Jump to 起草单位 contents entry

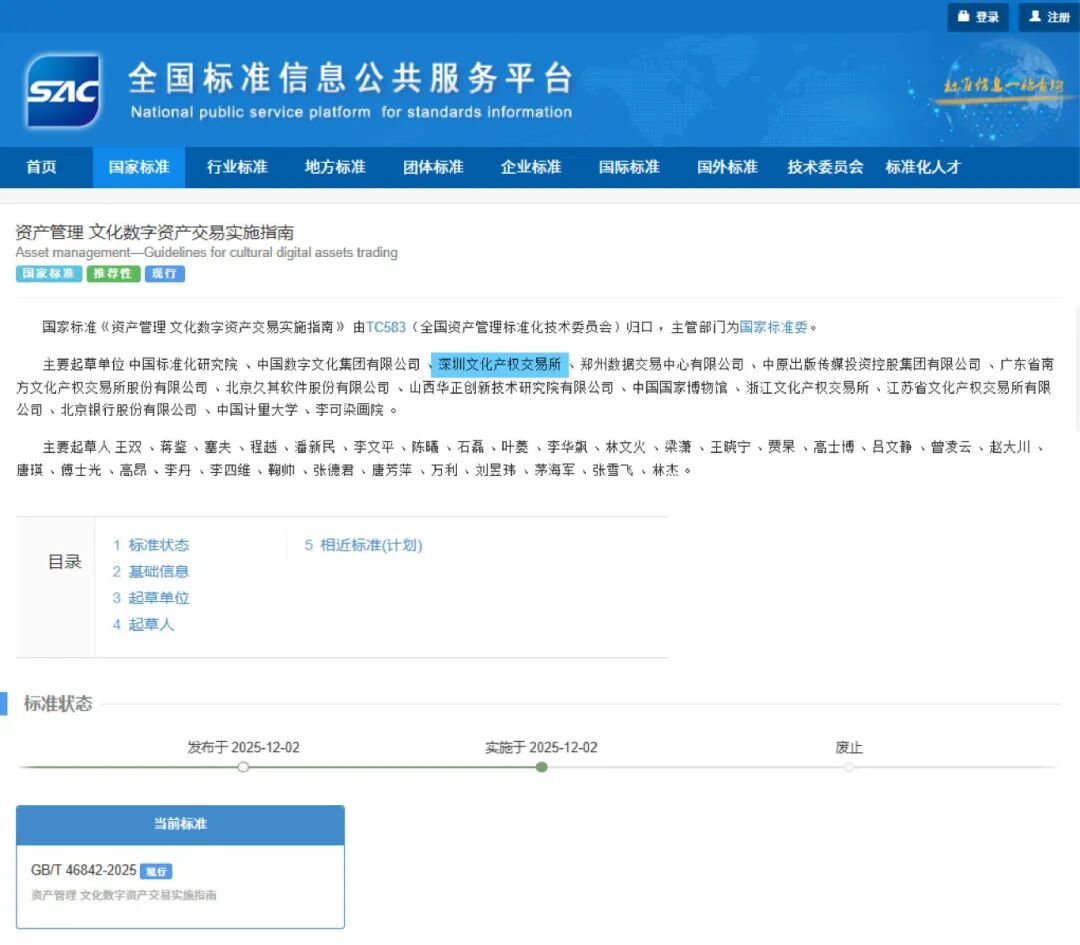[x=158, y=598]
